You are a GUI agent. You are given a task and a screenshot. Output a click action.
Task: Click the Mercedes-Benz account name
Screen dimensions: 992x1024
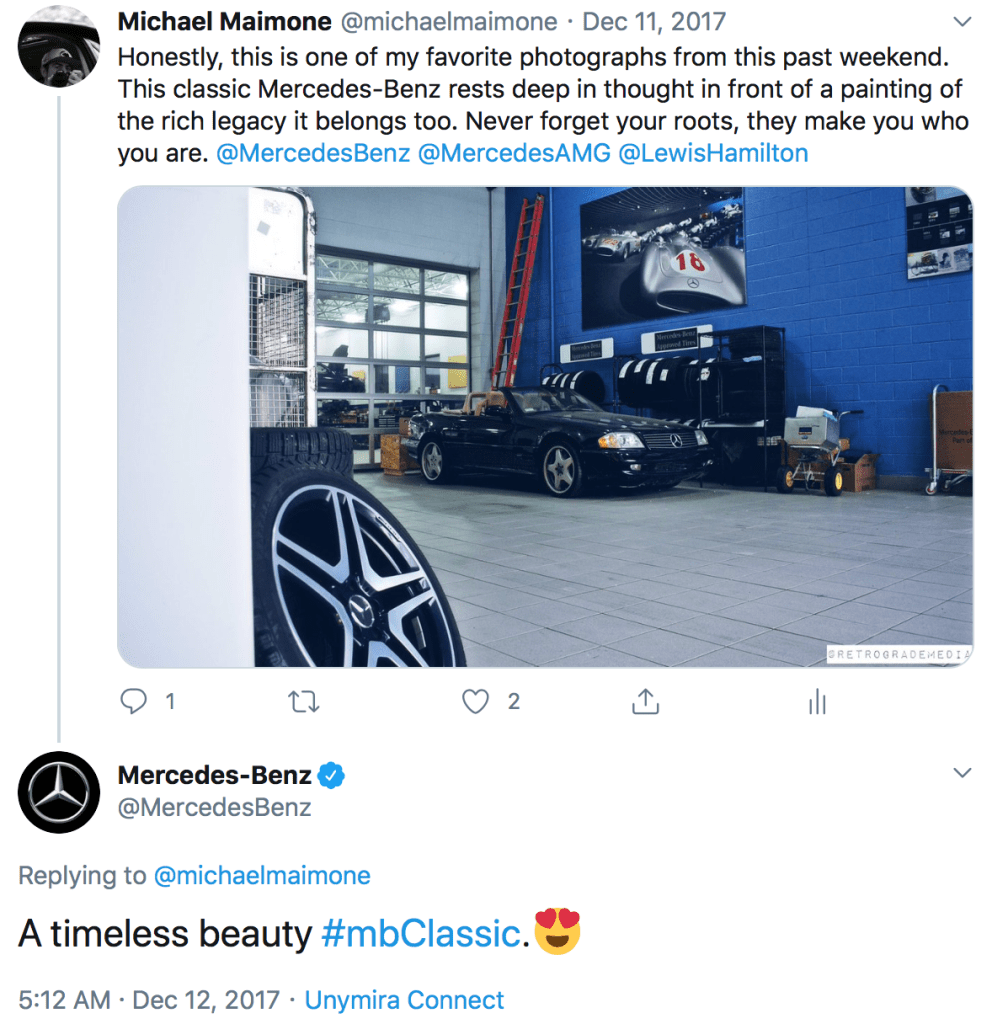[214, 774]
